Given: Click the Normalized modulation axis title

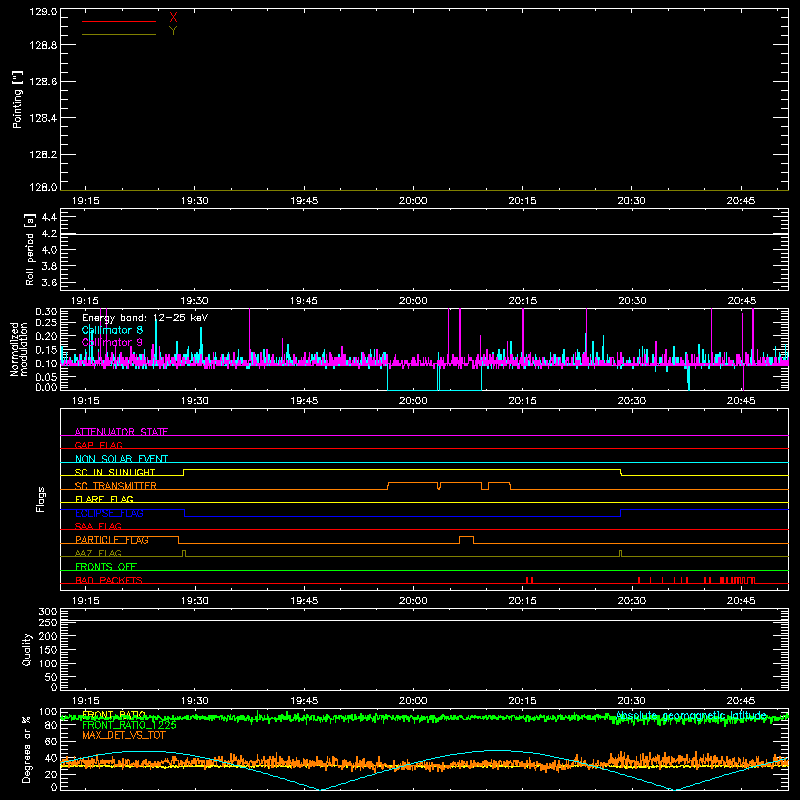Looking at the screenshot, I should [x=19, y=349].
